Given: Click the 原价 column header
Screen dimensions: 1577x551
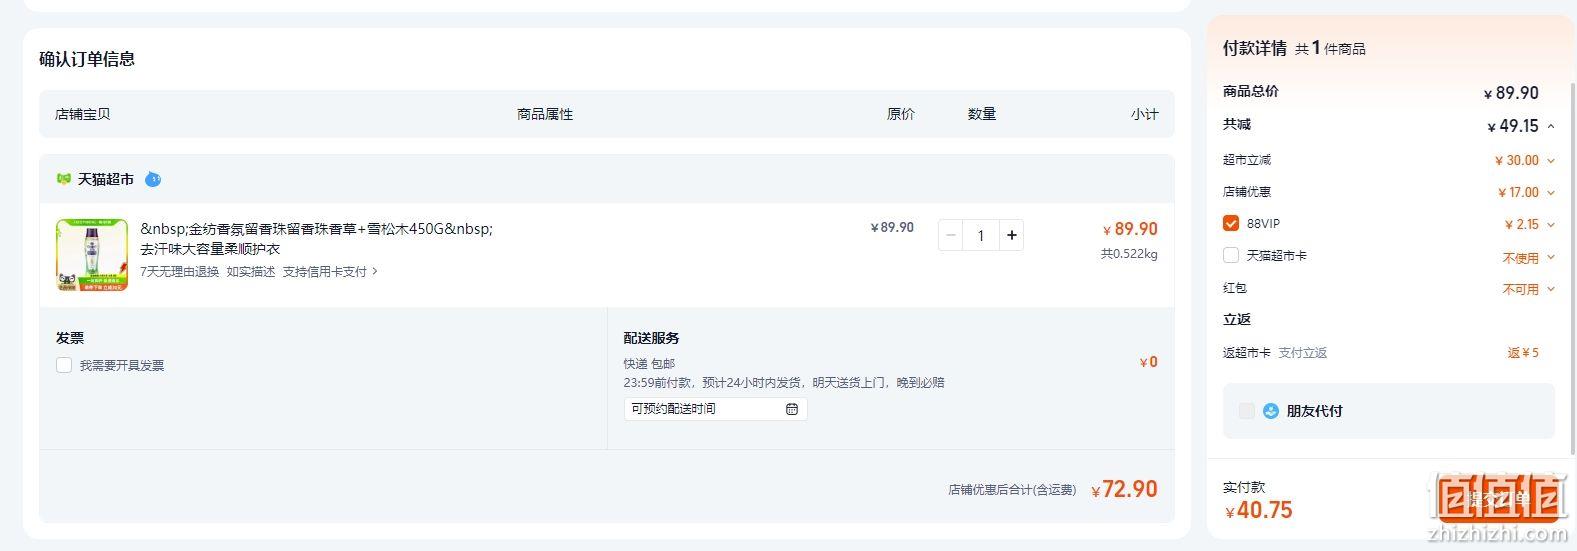Looking at the screenshot, I should (x=901, y=114).
